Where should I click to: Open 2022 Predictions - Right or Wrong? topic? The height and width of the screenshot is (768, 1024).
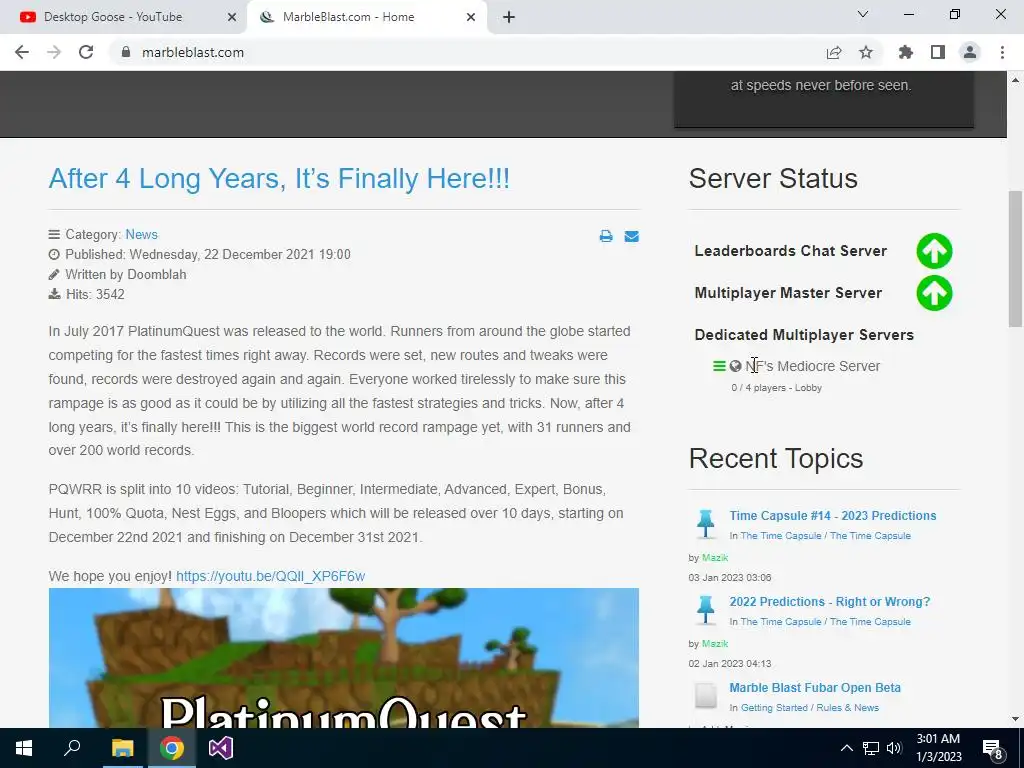(x=829, y=601)
